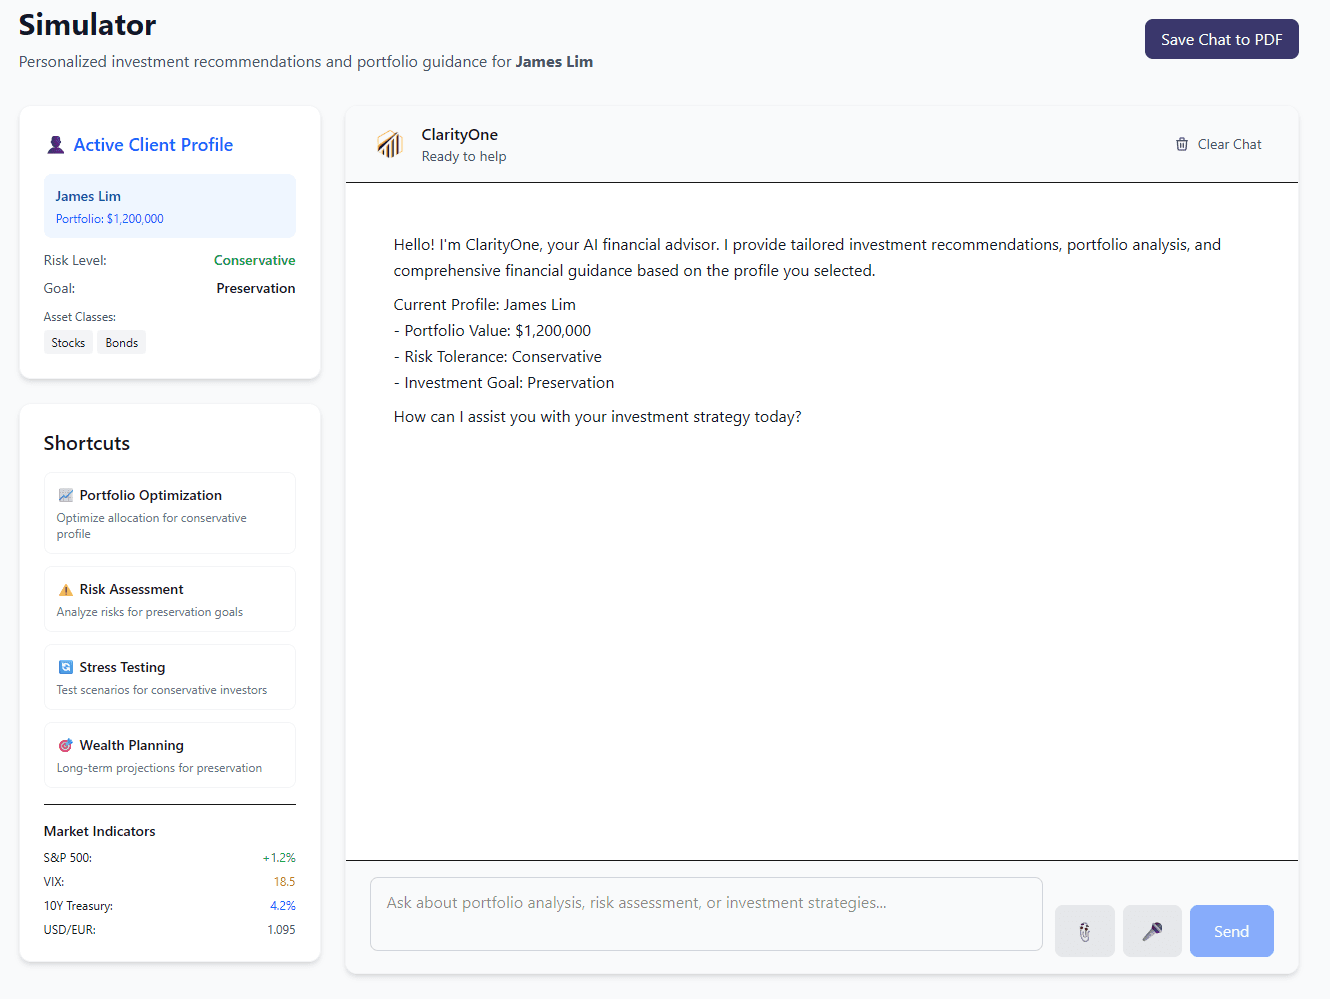Click the Active Client Profile person icon

pos(55,144)
